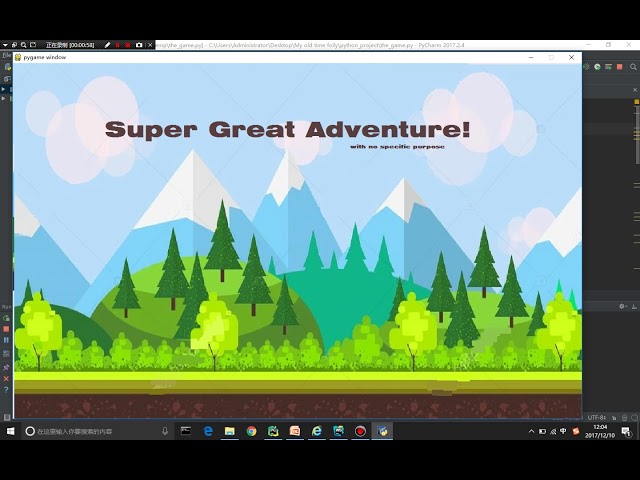This screenshot has height=480, width=640.
Task: Open the Windows Start menu
Action: coord(11,431)
